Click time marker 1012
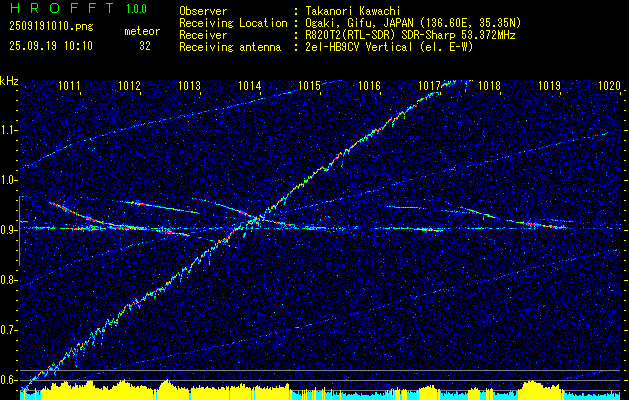 tap(130, 85)
